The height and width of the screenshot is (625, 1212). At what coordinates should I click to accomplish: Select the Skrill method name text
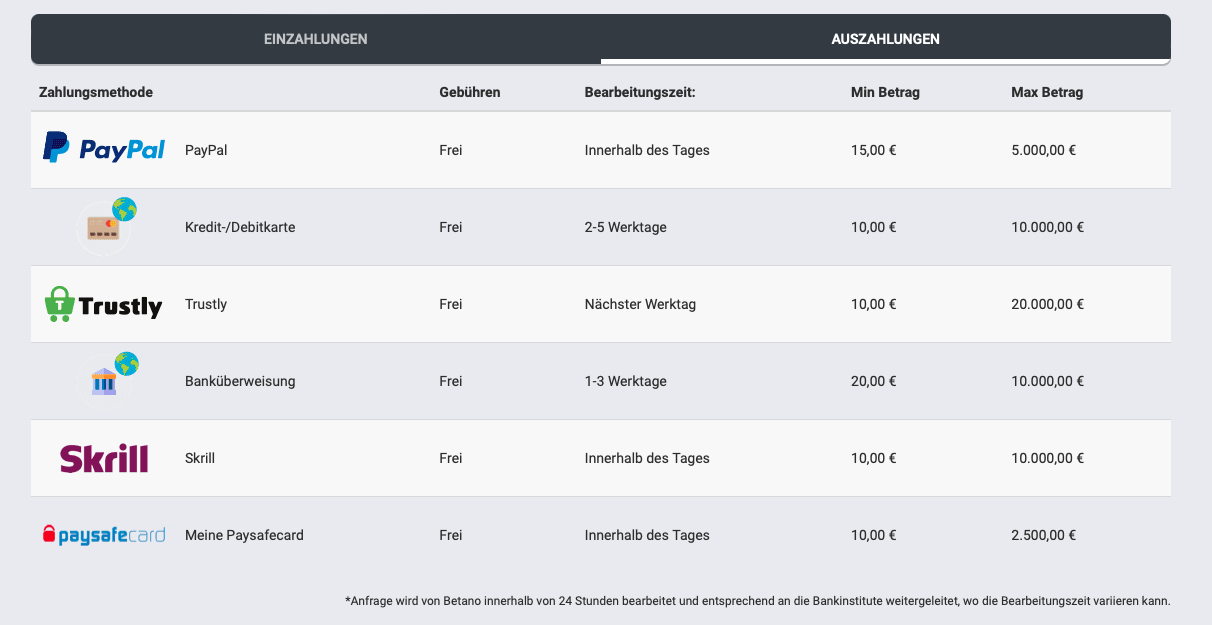(x=200, y=458)
